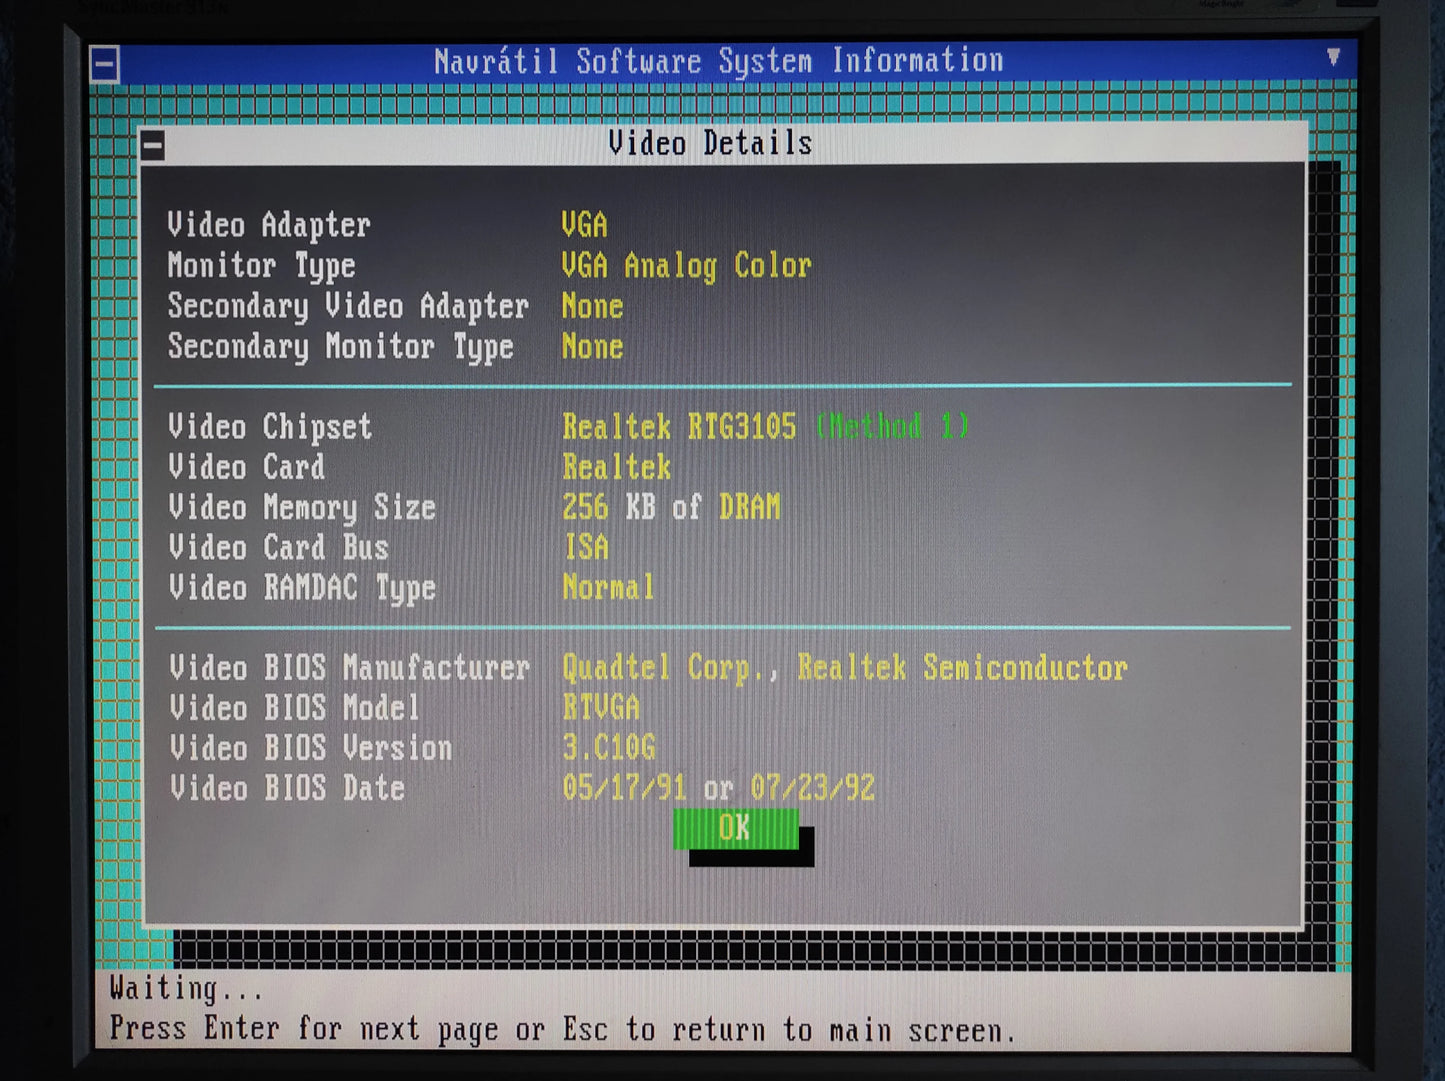The image size is (1445, 1081).
Task: Click the "Video Details" dialog title
Action: [x=710, y=143]
